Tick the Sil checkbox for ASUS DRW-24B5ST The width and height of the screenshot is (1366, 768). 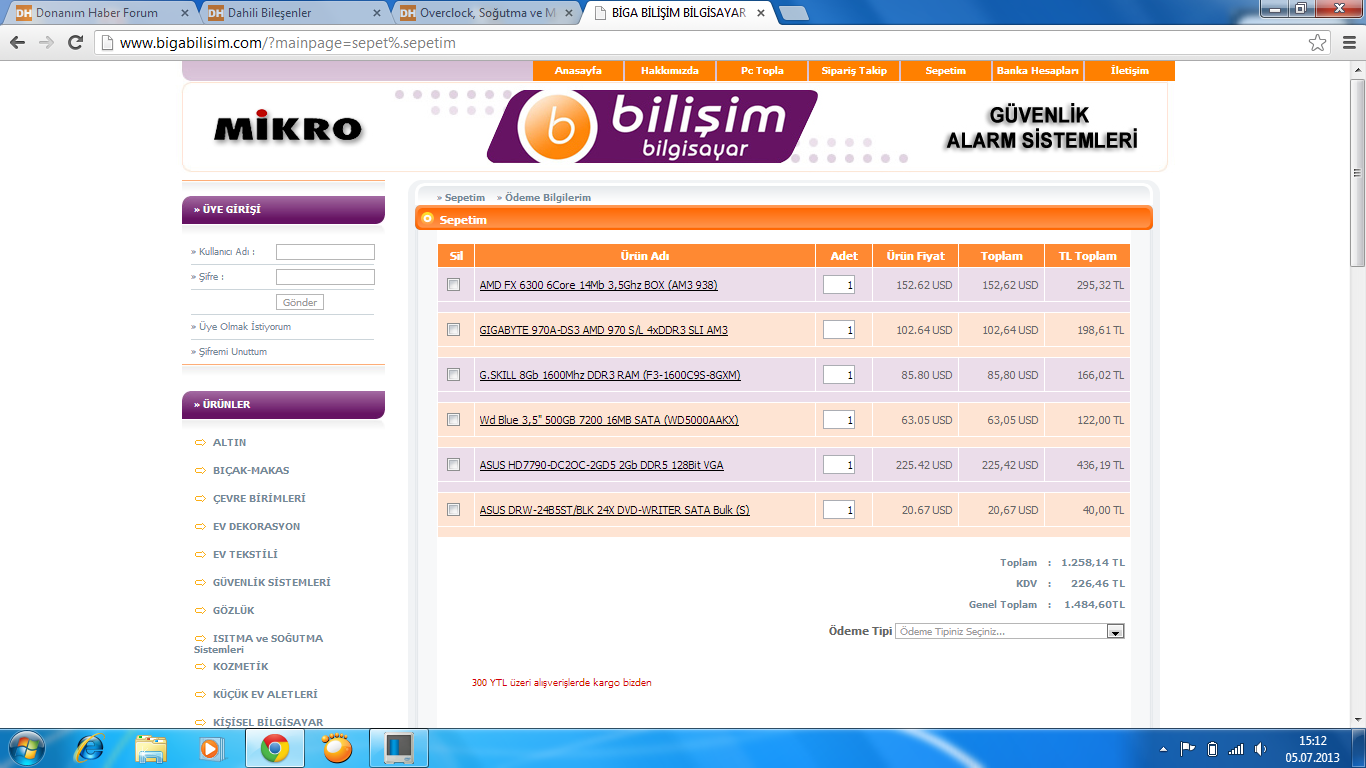(453, 509)
